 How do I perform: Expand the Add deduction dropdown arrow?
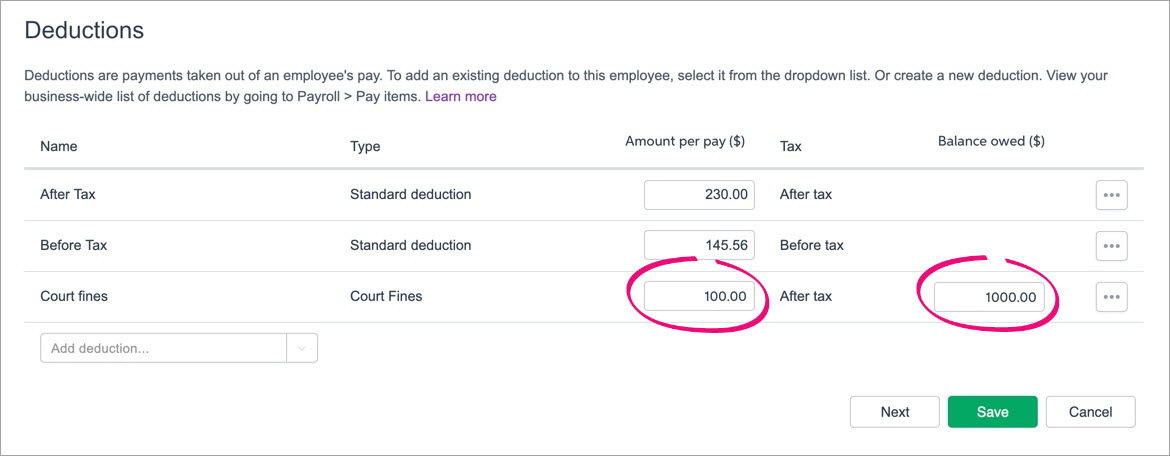tap(302, 348)
